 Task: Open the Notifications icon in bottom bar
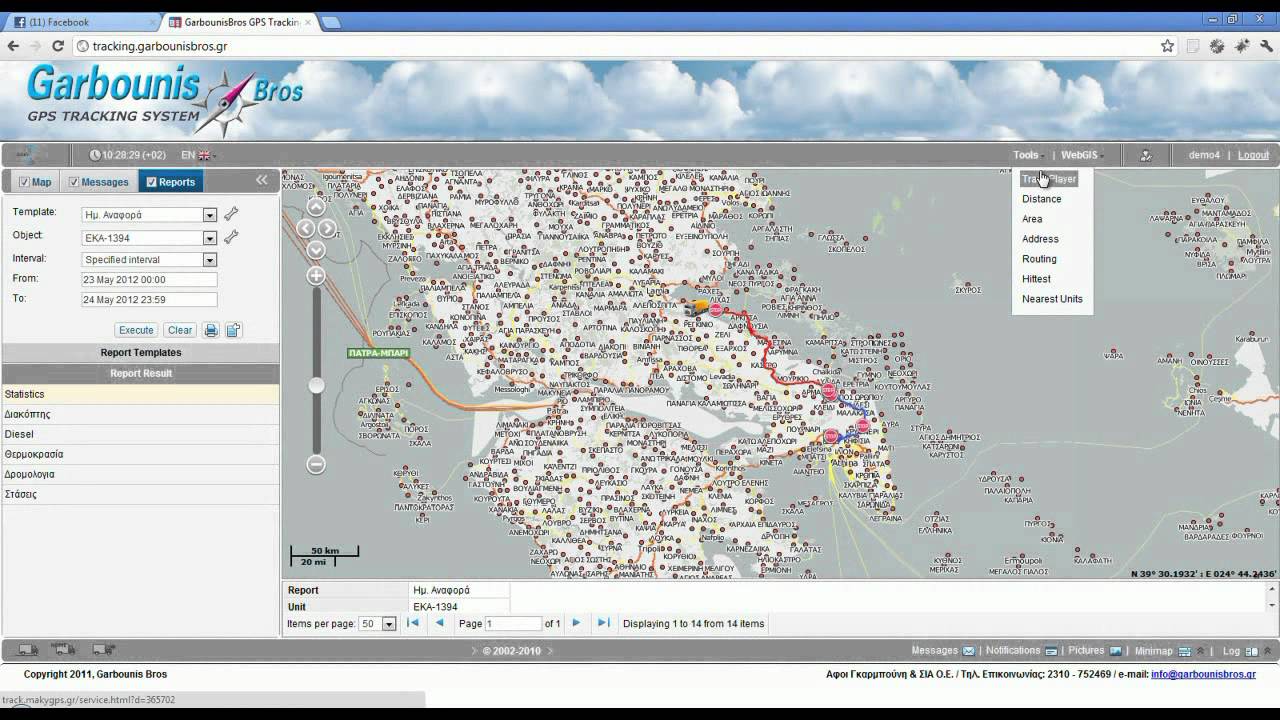(x=1050, y=651)
